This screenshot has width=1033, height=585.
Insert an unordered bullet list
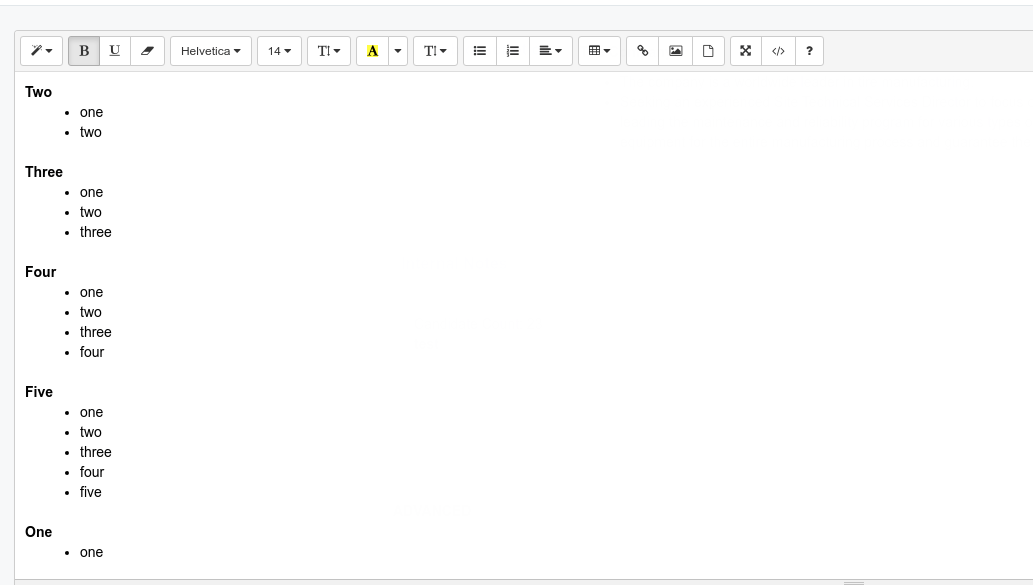(x=480, y=51)
